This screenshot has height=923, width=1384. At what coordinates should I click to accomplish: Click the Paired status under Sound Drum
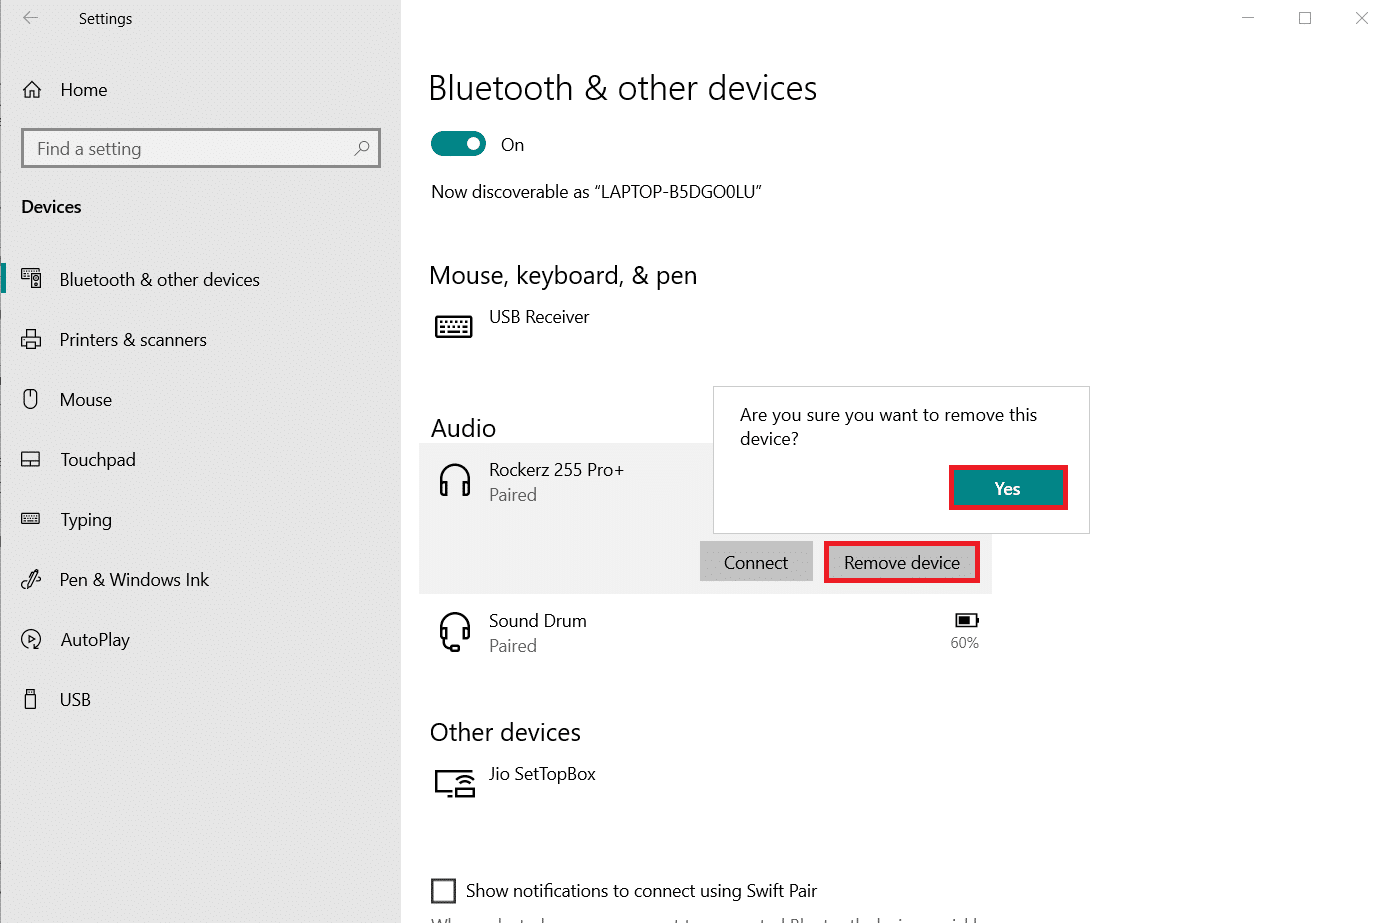tap(513, 646)
